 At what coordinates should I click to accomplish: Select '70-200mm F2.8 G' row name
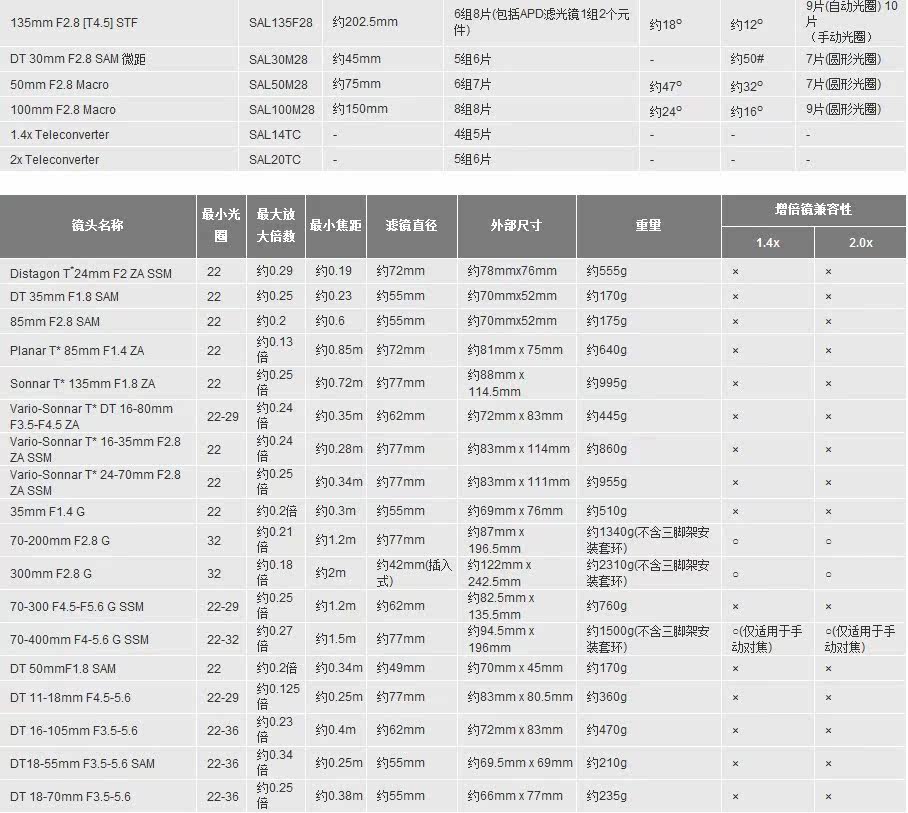pos(60,541)
